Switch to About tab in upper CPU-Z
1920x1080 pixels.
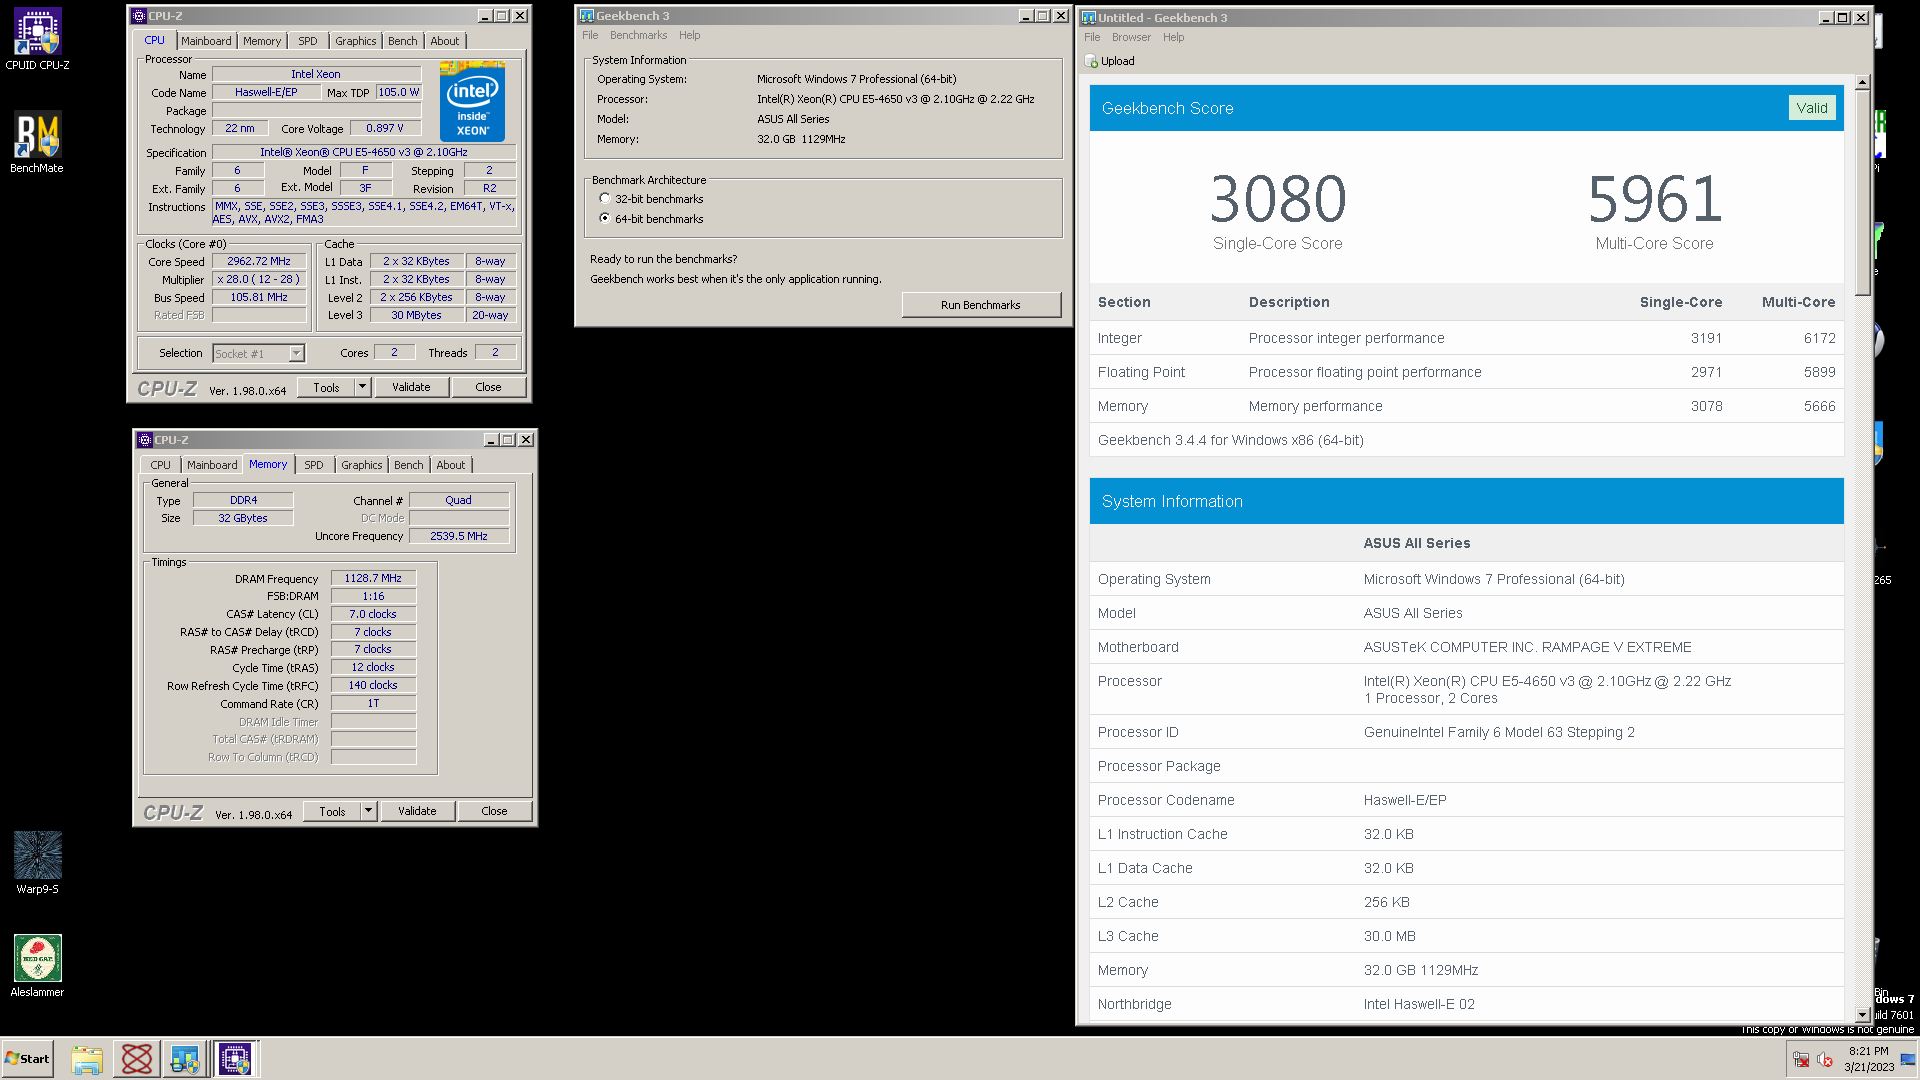pyautogui.click(x=445, y=41)
